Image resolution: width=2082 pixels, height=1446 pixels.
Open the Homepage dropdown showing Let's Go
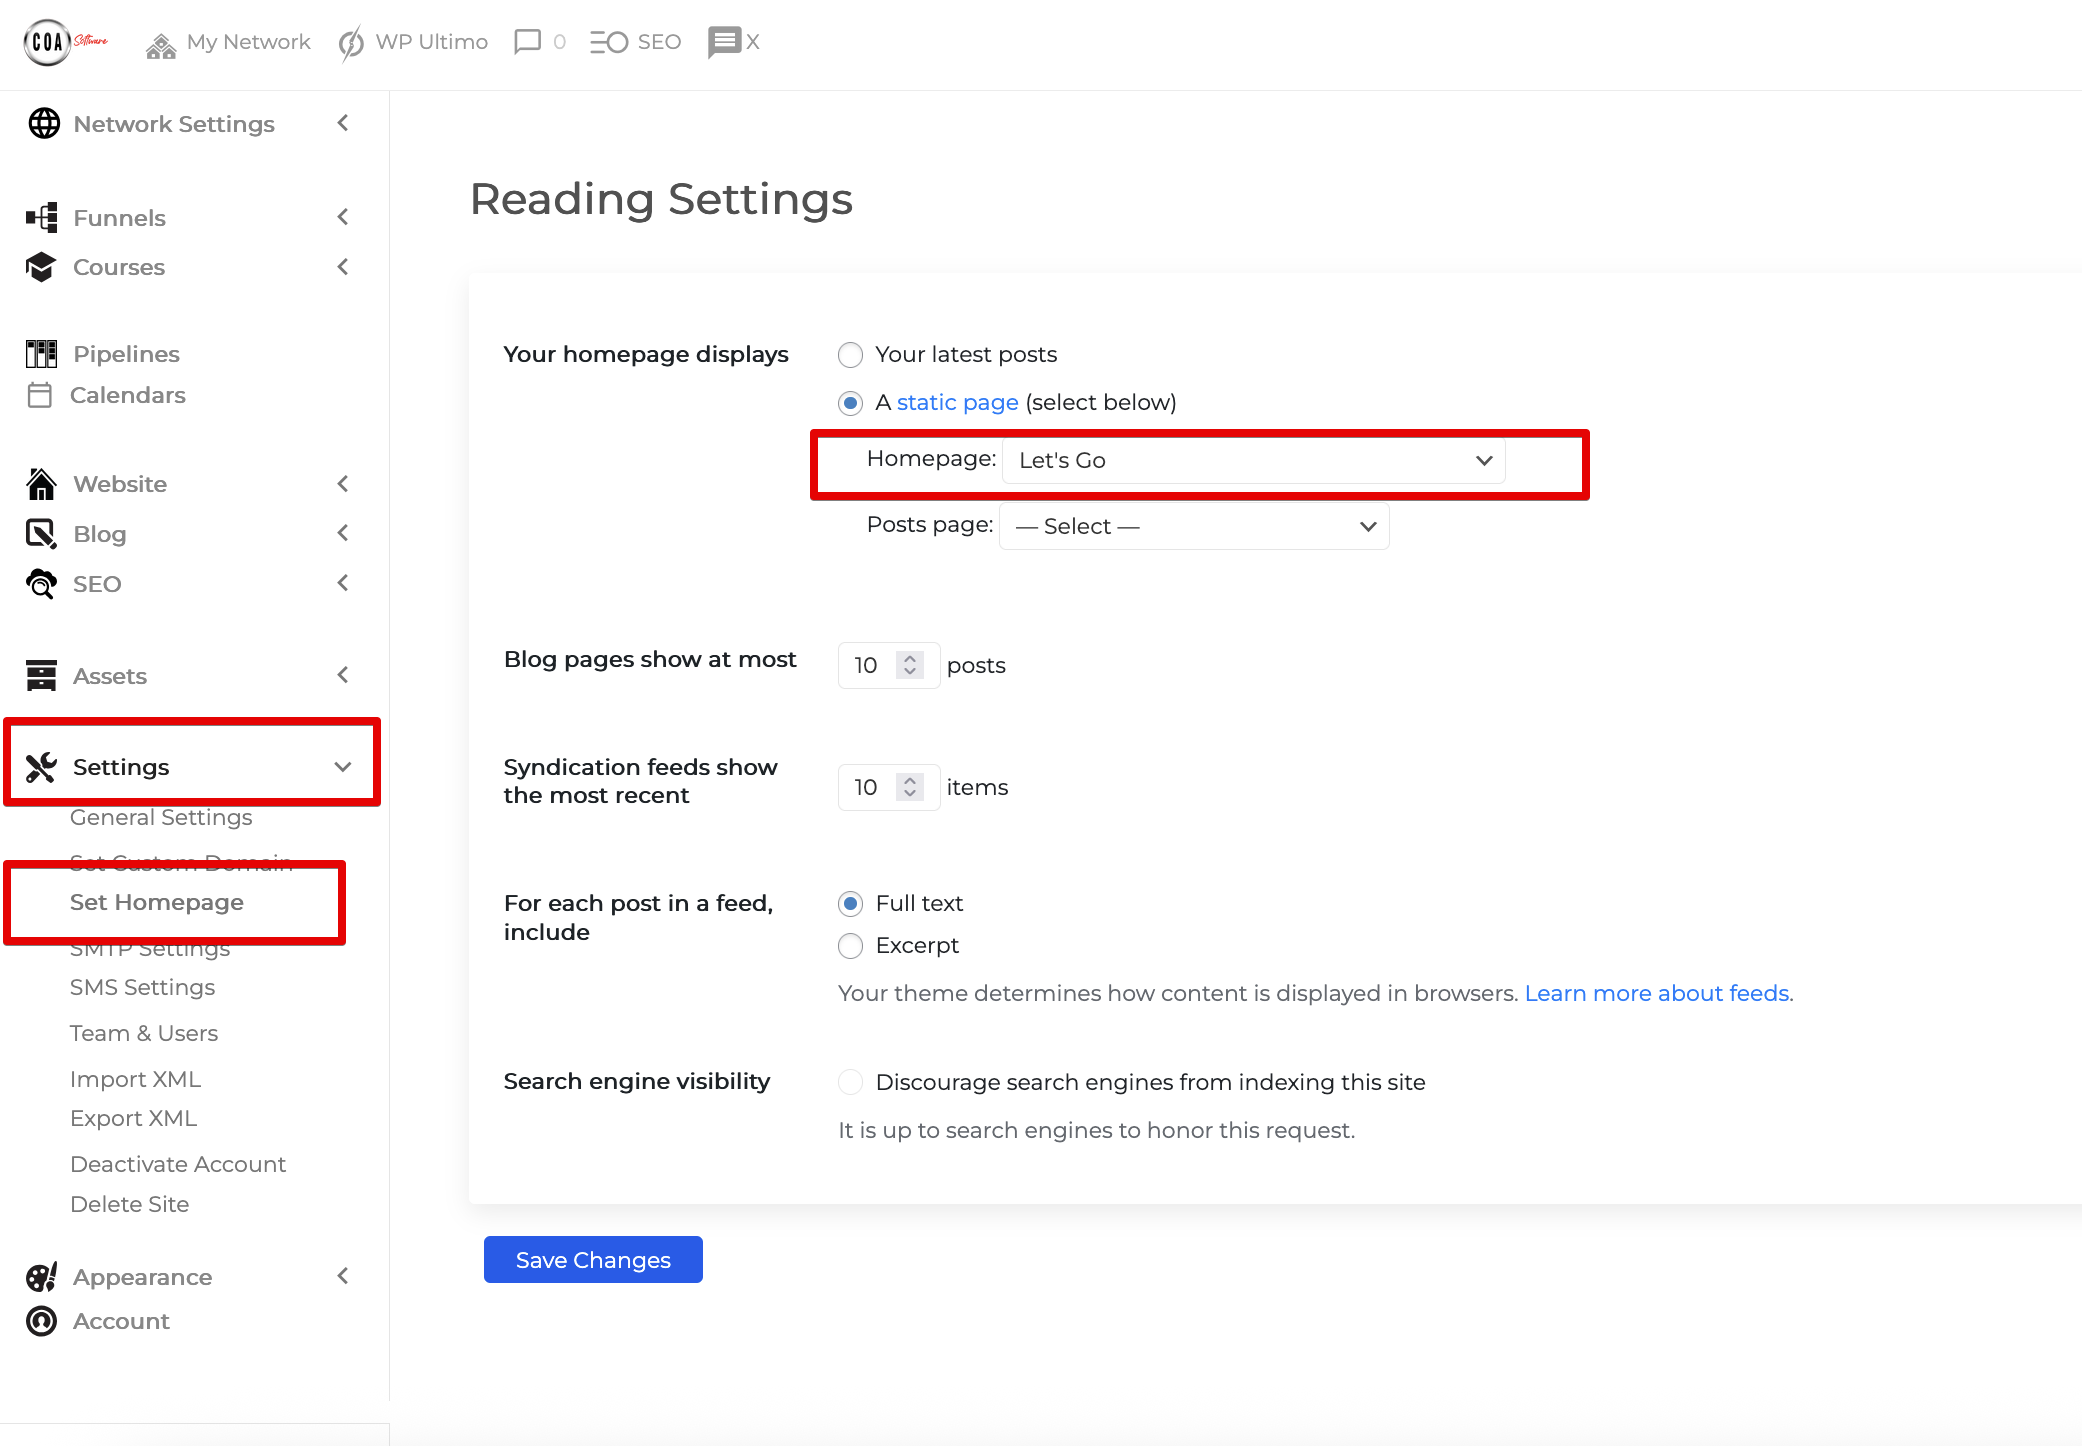tap(1252, 460)
